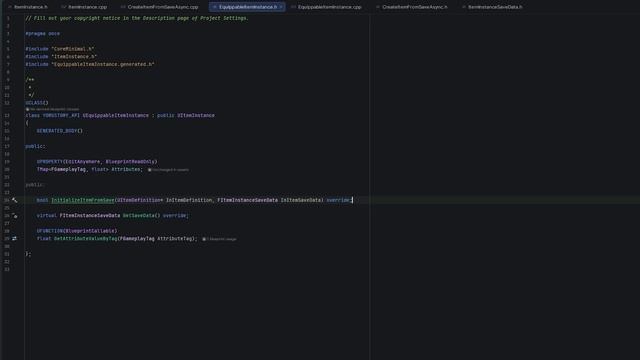Click the Attributes variable name
The image size is (640, 360).
pos(126,169)
